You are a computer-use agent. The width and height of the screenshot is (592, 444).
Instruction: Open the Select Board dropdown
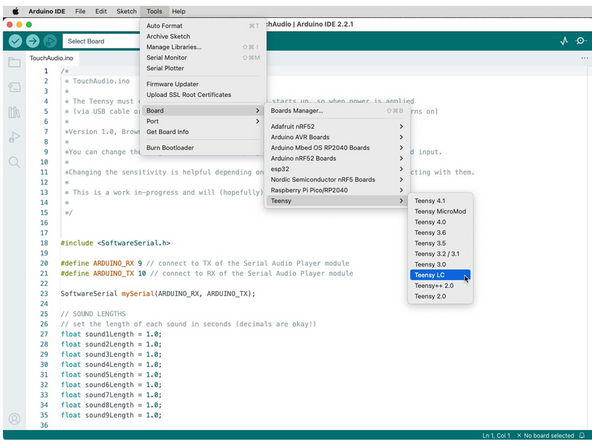102,41
